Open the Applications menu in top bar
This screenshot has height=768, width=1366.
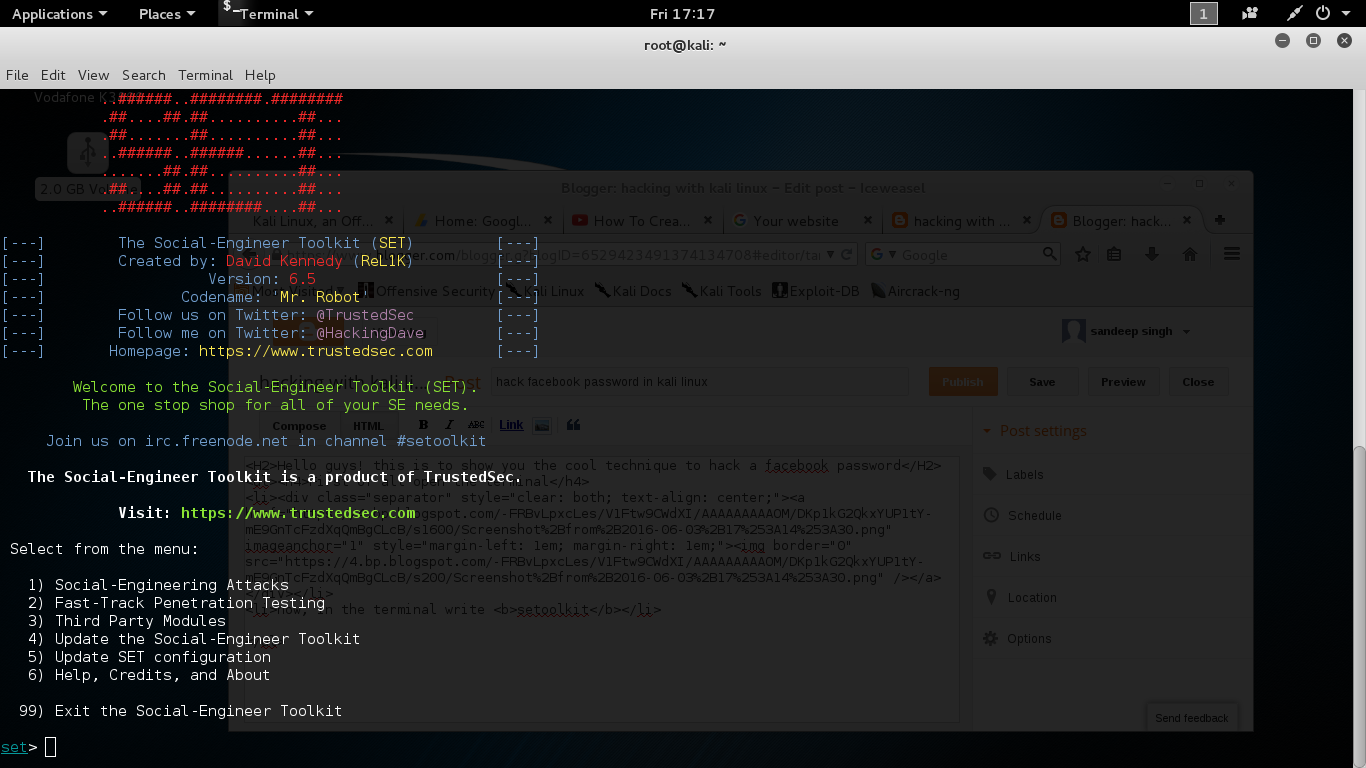(59, 14)
